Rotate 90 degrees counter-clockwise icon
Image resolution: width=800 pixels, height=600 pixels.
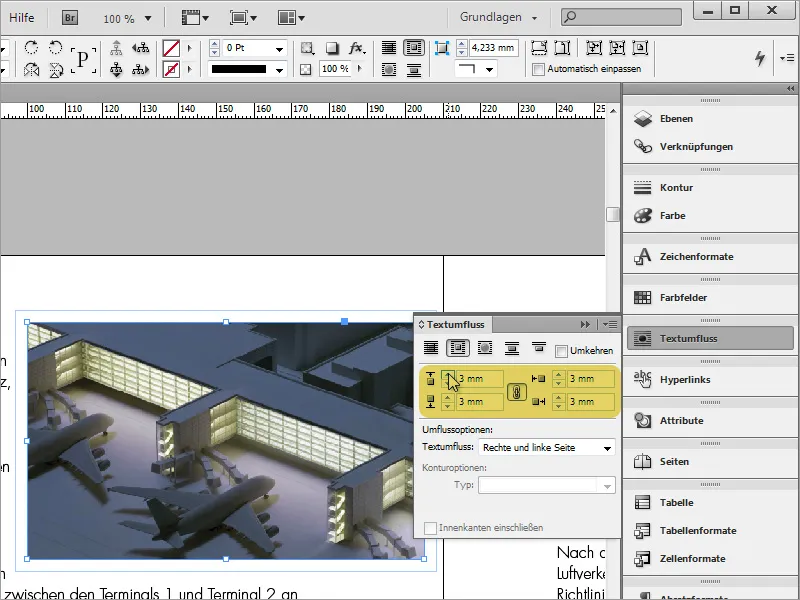56,48
